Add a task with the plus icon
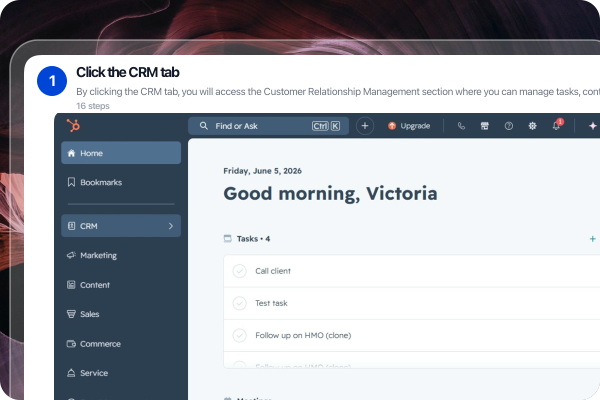 (592, 239)
